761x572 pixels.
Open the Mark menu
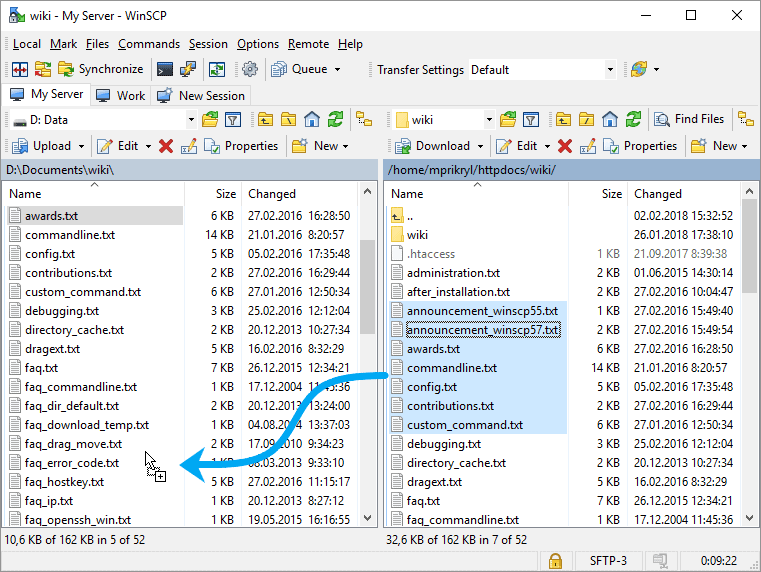pos(64,44)
